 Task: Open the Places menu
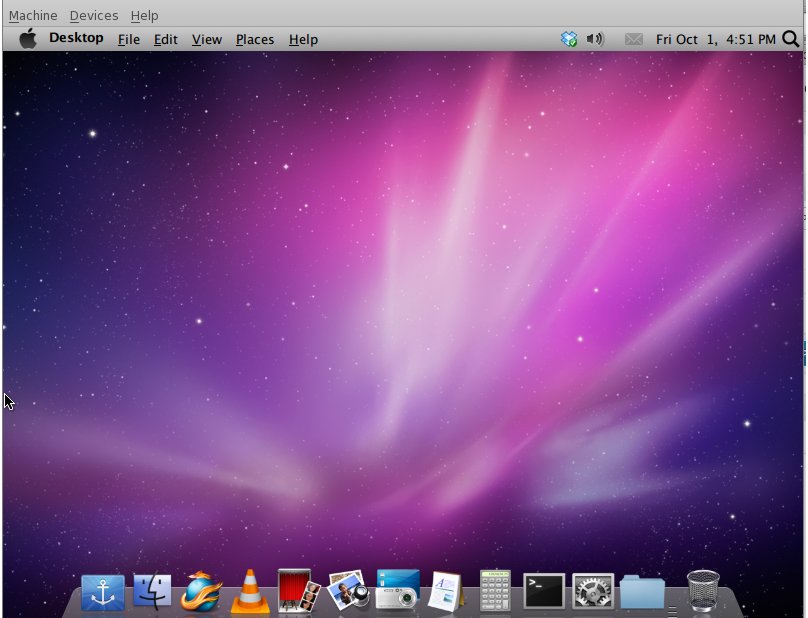pyautogui.click(x=255, y=40)
